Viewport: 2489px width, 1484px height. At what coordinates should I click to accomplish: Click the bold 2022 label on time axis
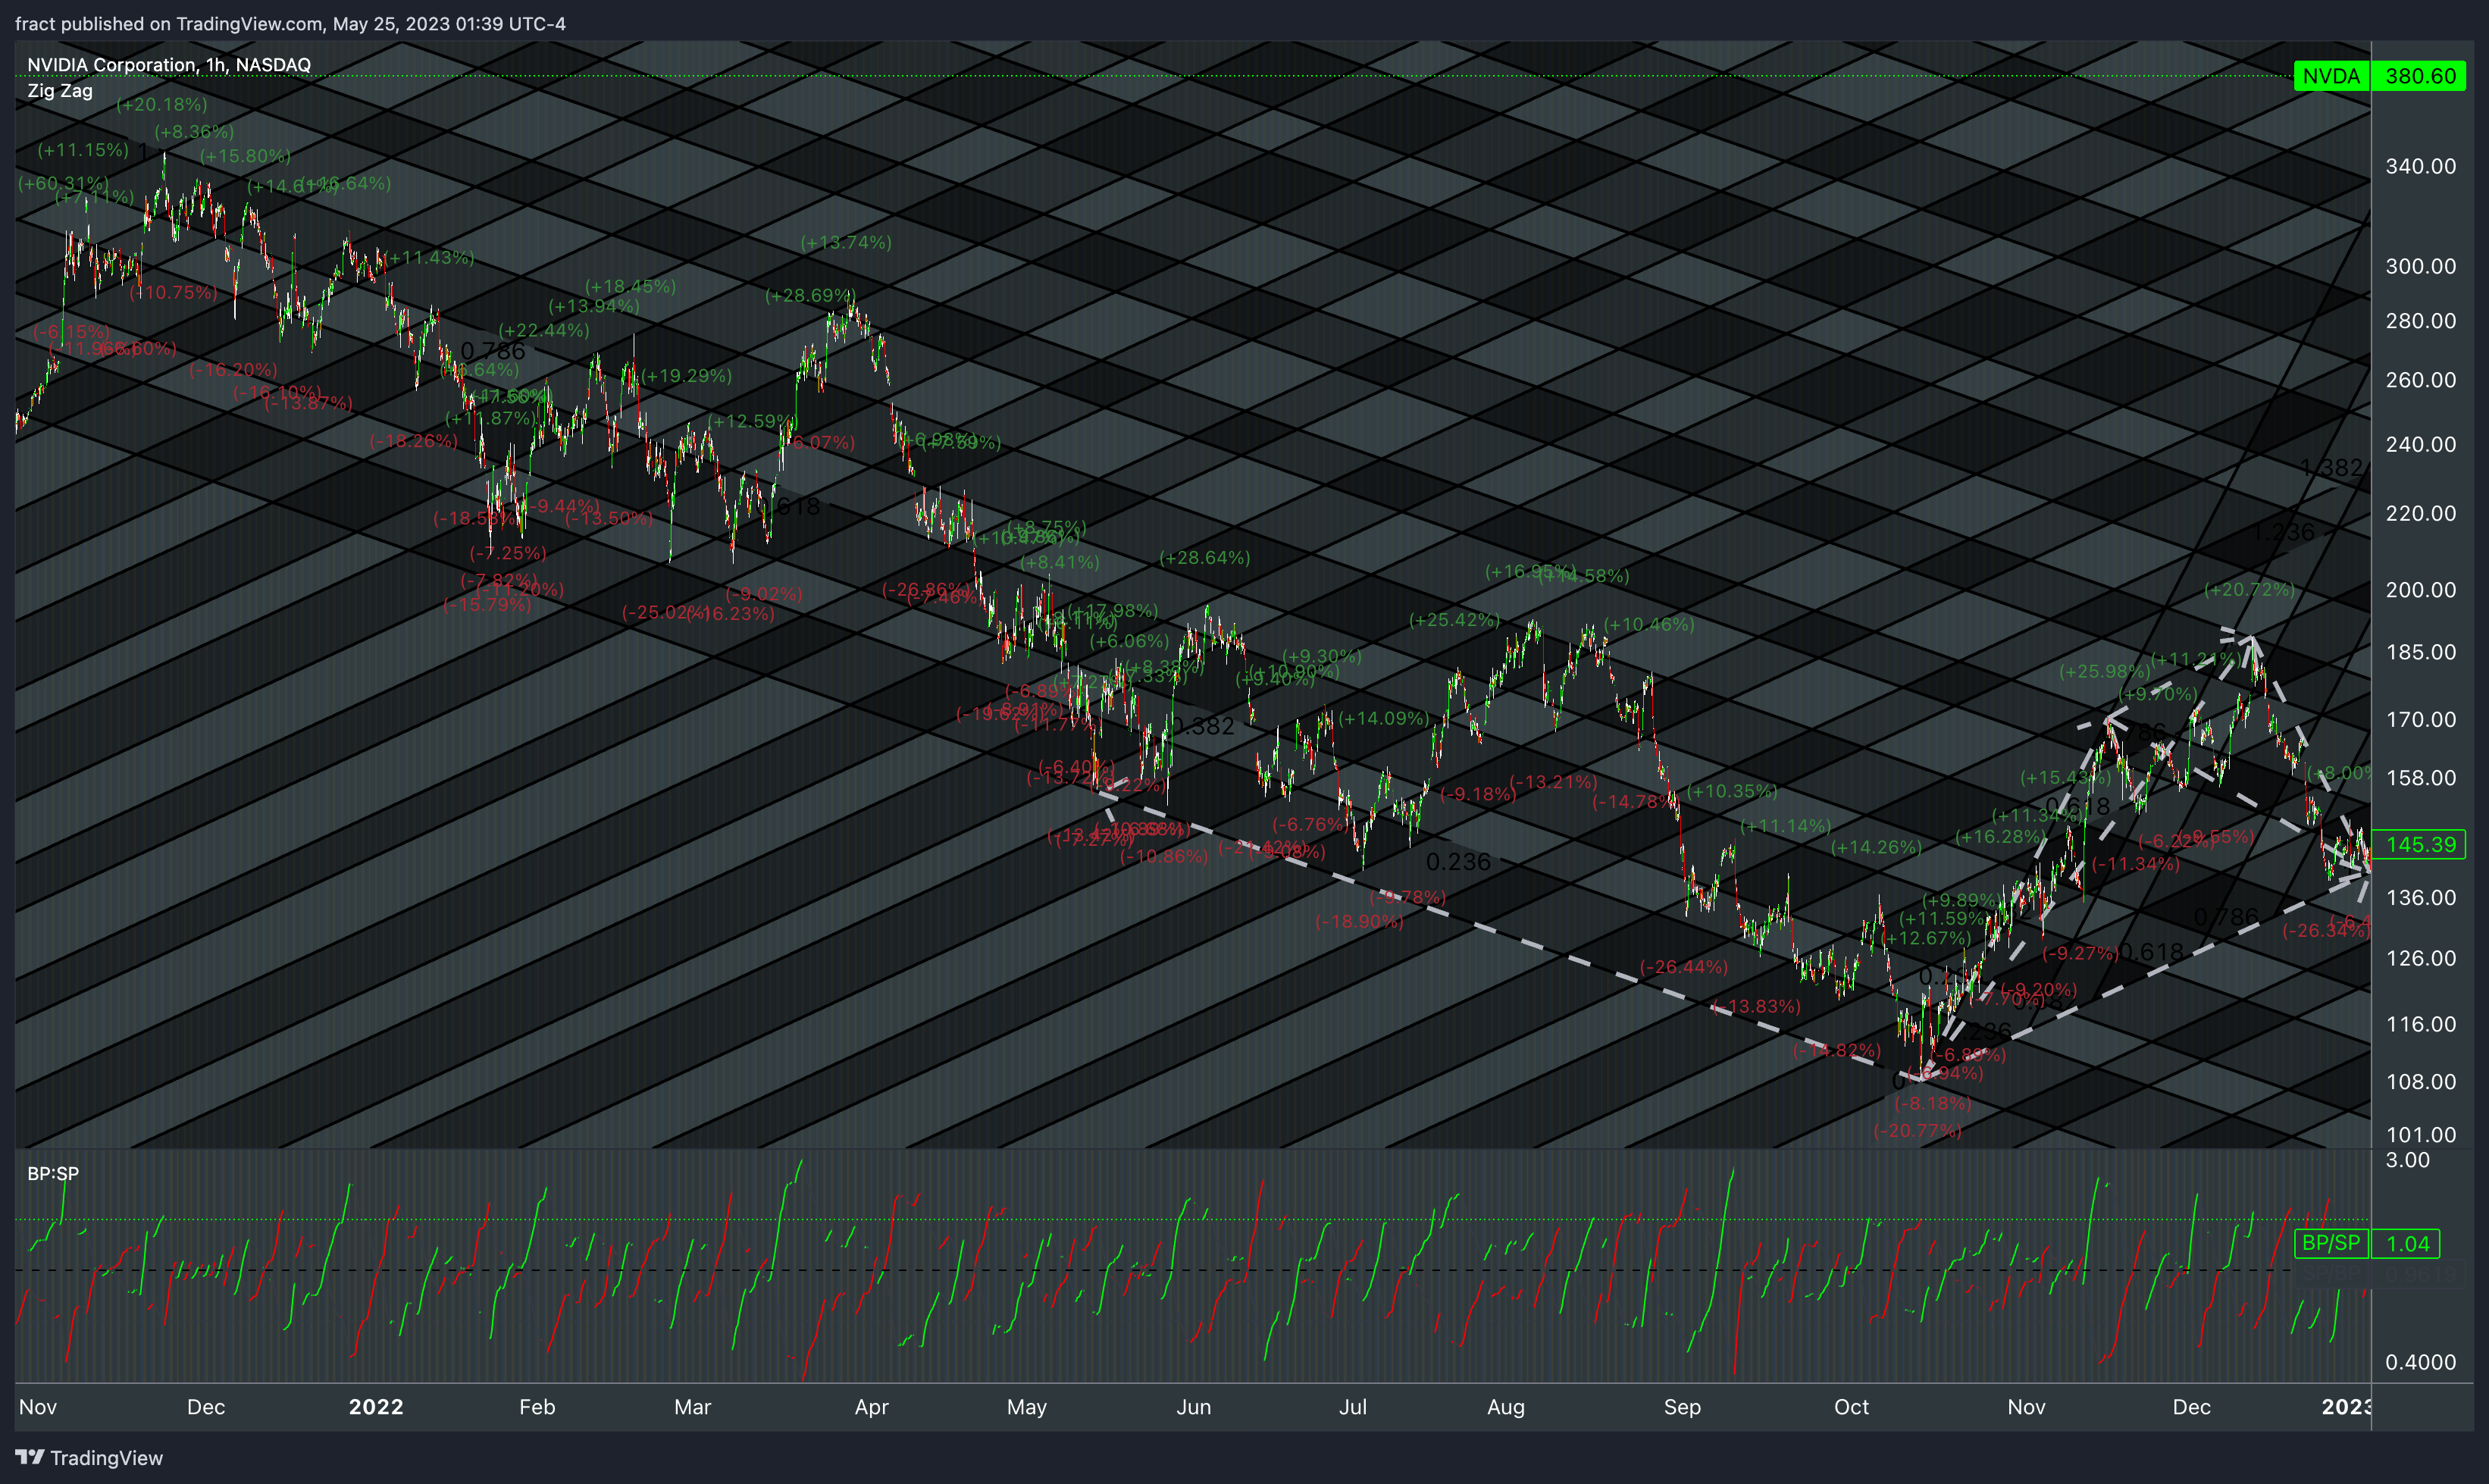[376, 1407]
